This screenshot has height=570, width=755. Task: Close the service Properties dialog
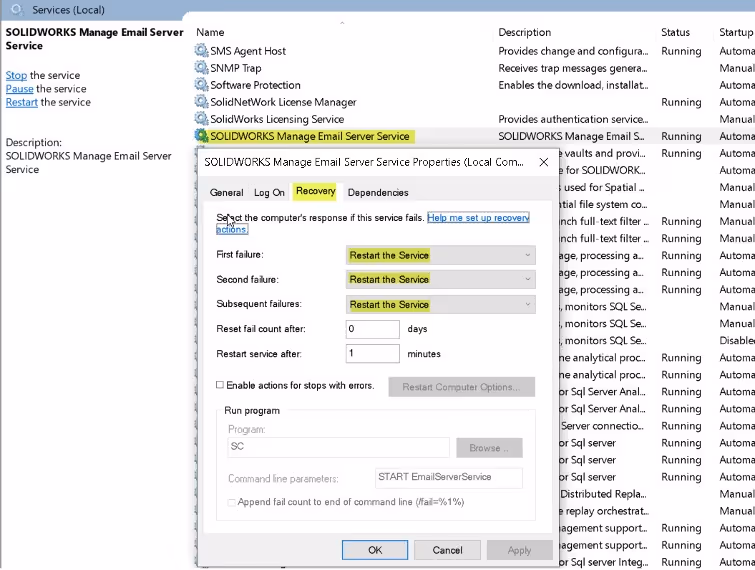pos(544,162)
